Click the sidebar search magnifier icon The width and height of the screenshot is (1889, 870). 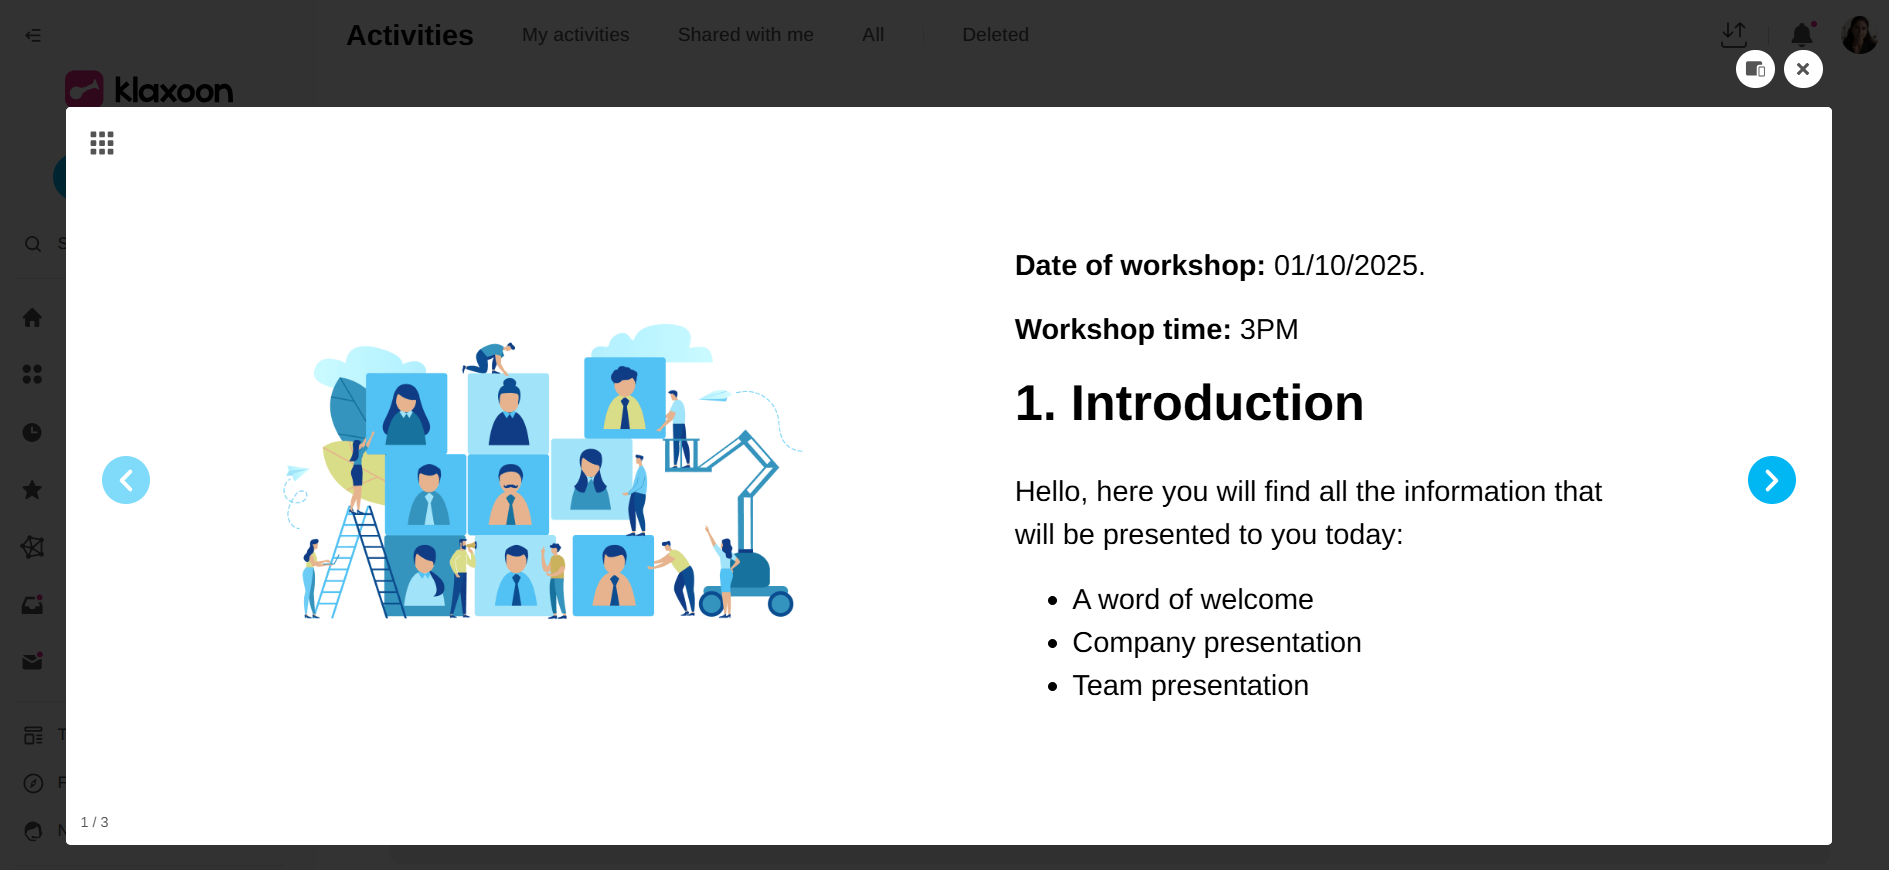[x=33, y=244]
